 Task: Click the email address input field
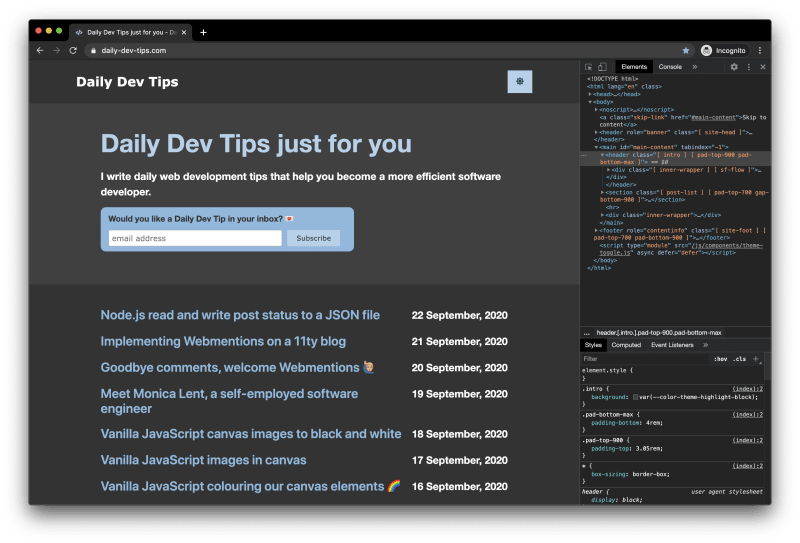[x=195, y=238]
